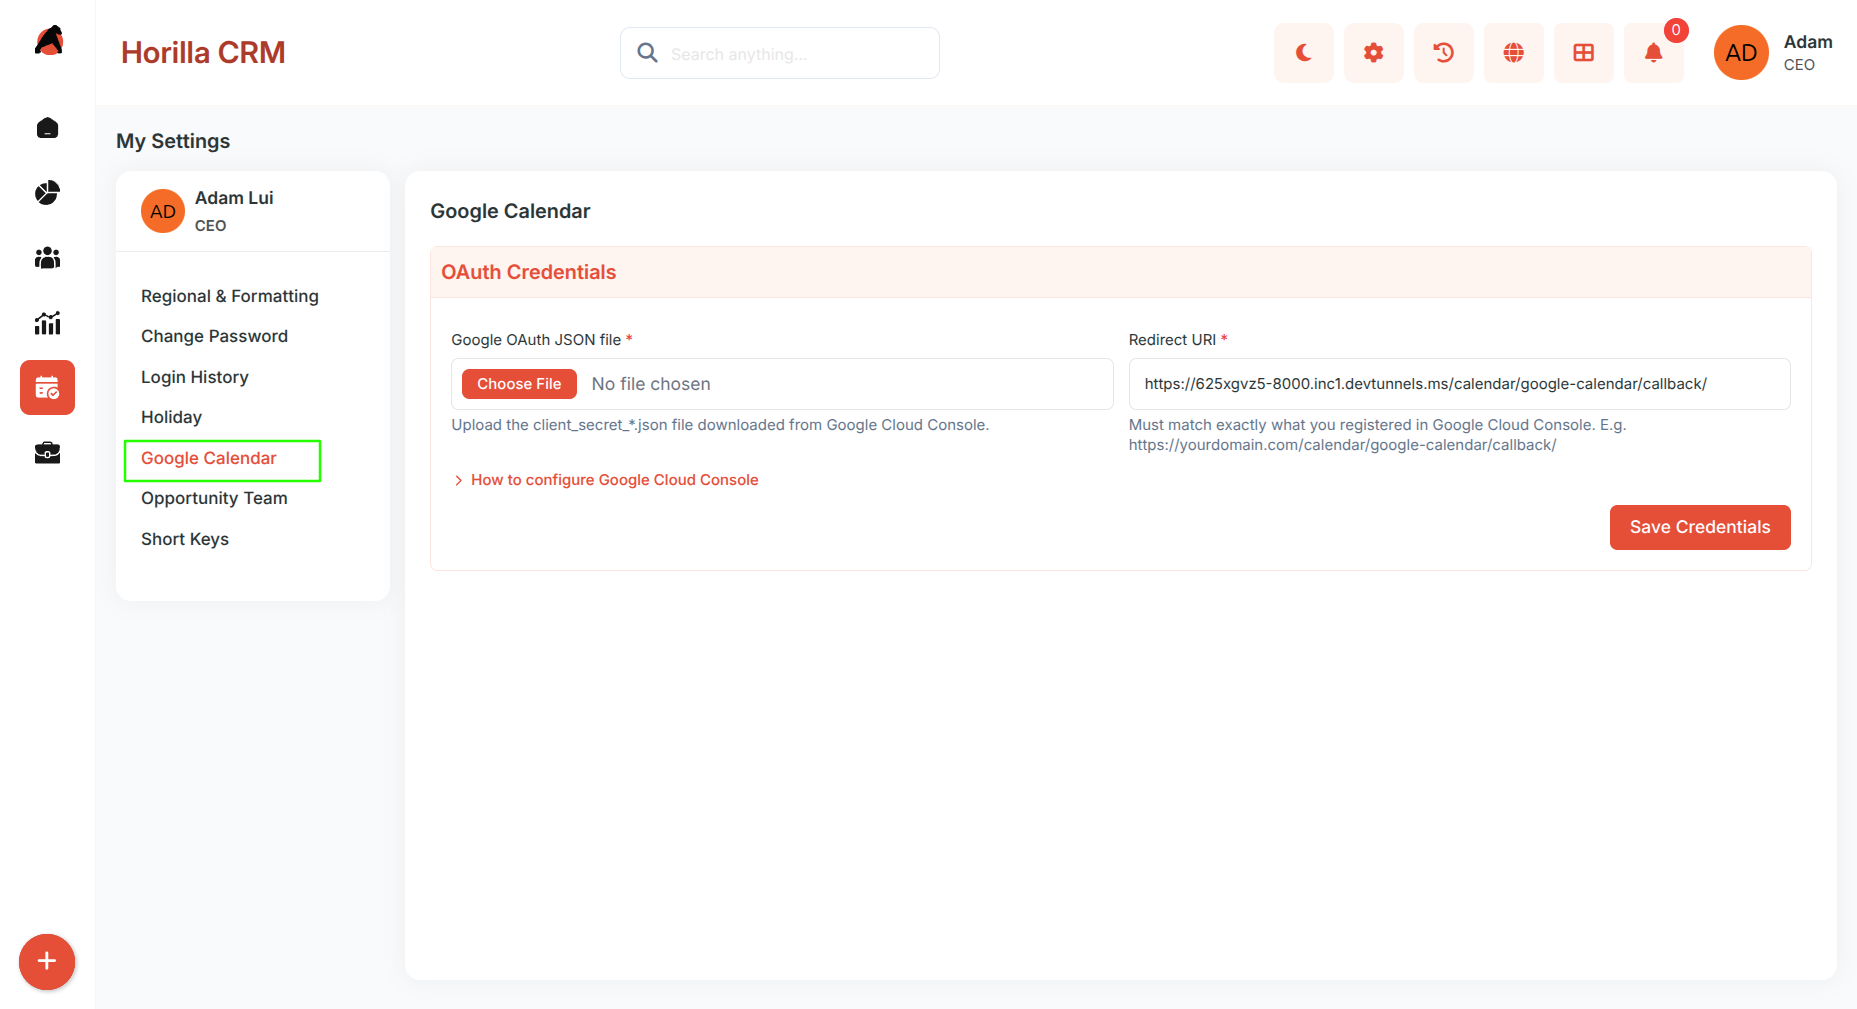This screenshot has width=1857, height=1009.
Task: Click the AD avatar in the top bar
Action: click(x=1741, y=53)
